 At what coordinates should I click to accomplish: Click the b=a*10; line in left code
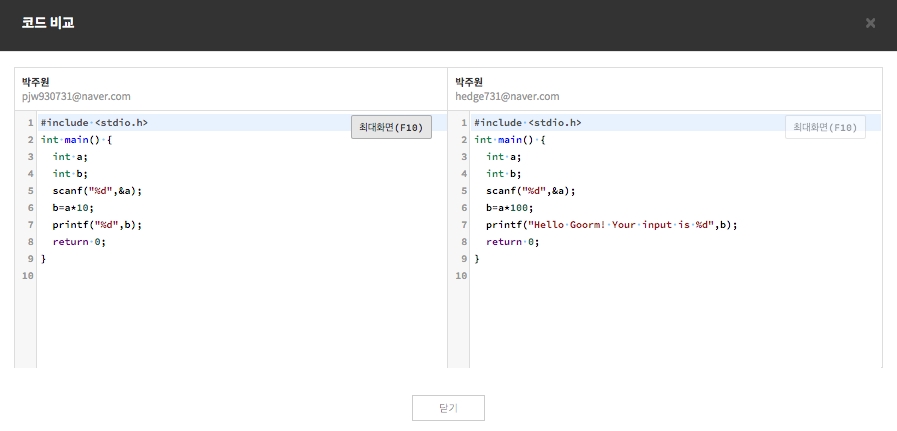73,208
